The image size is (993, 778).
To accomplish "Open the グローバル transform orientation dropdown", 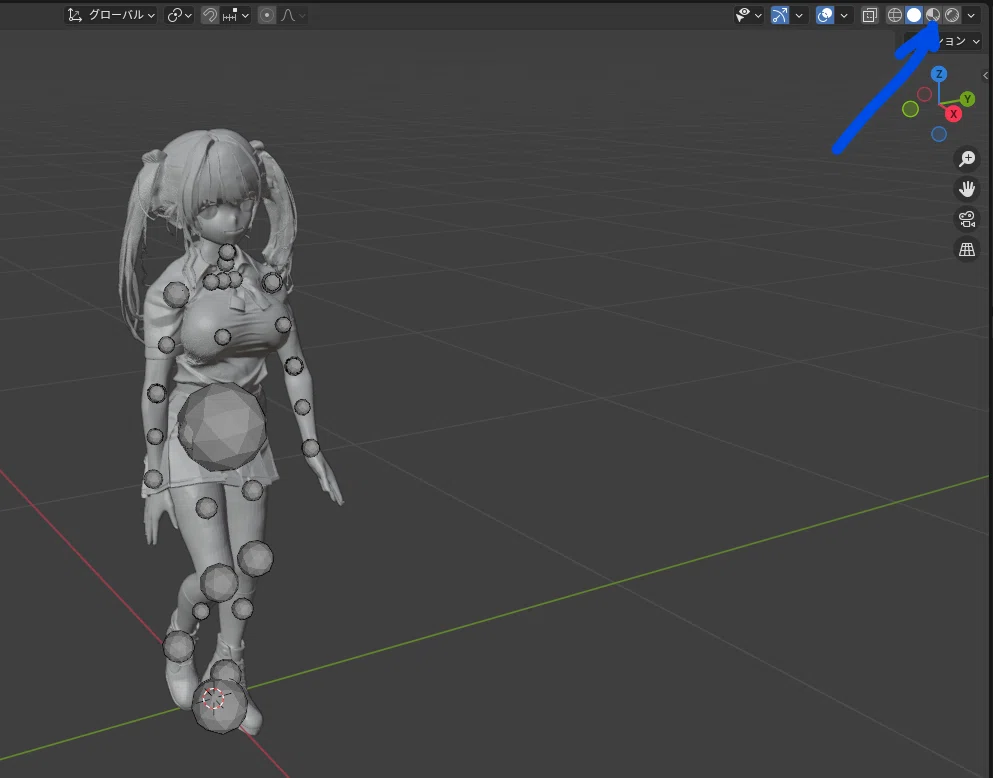I will point(111,15).
